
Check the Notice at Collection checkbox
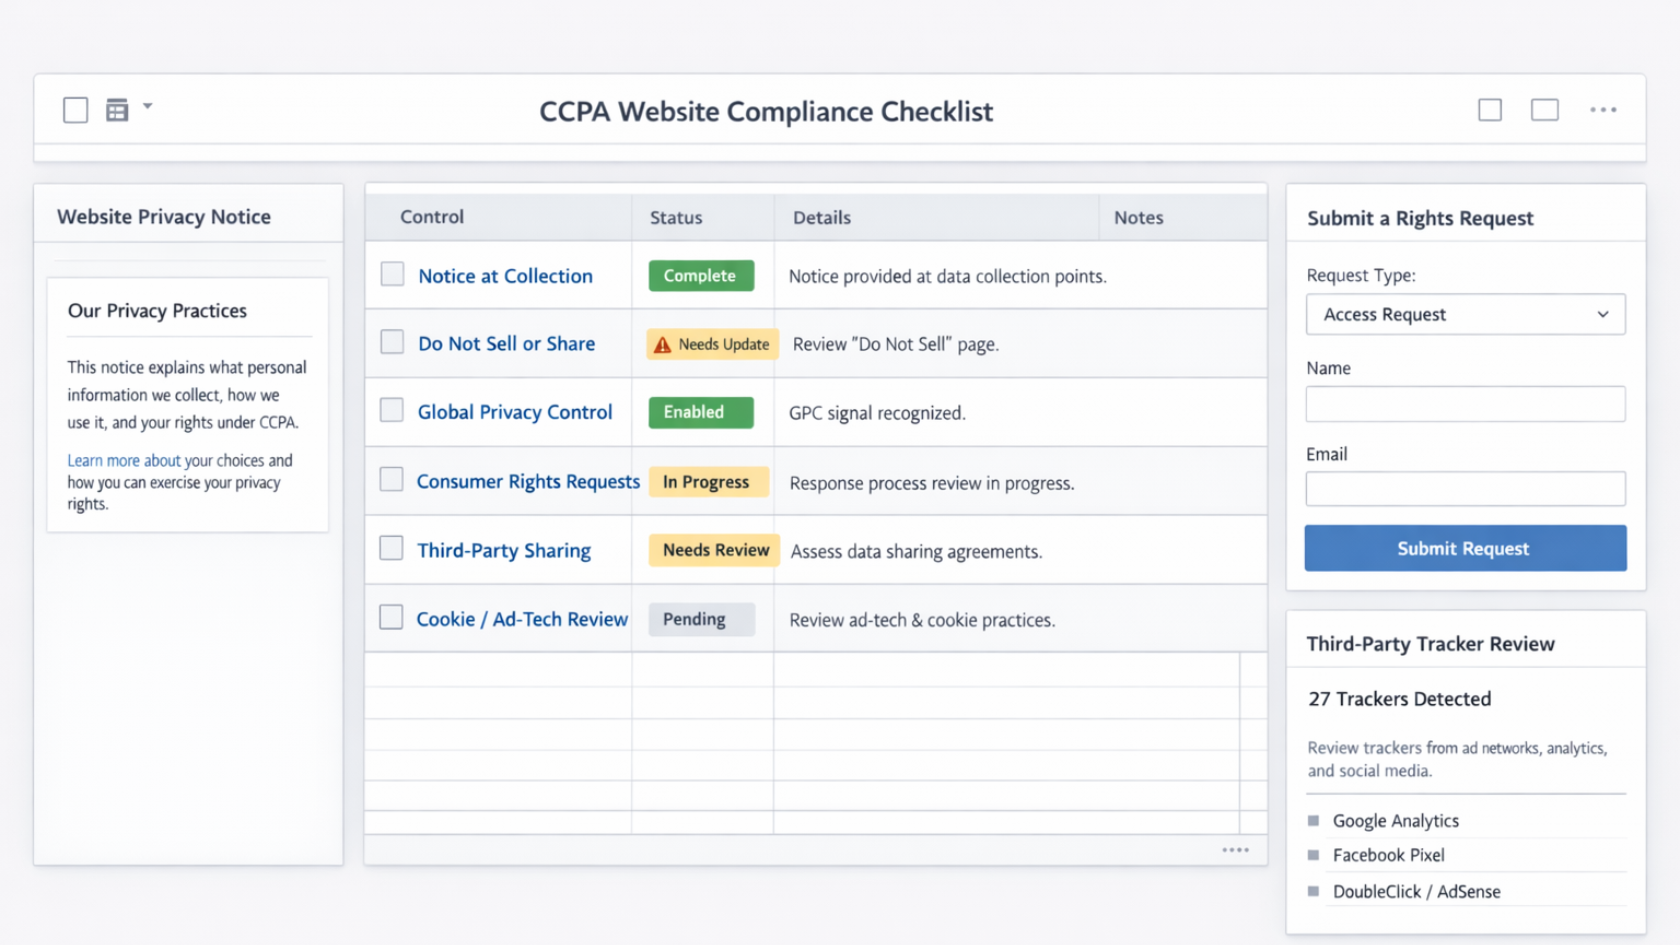point(391,273)
